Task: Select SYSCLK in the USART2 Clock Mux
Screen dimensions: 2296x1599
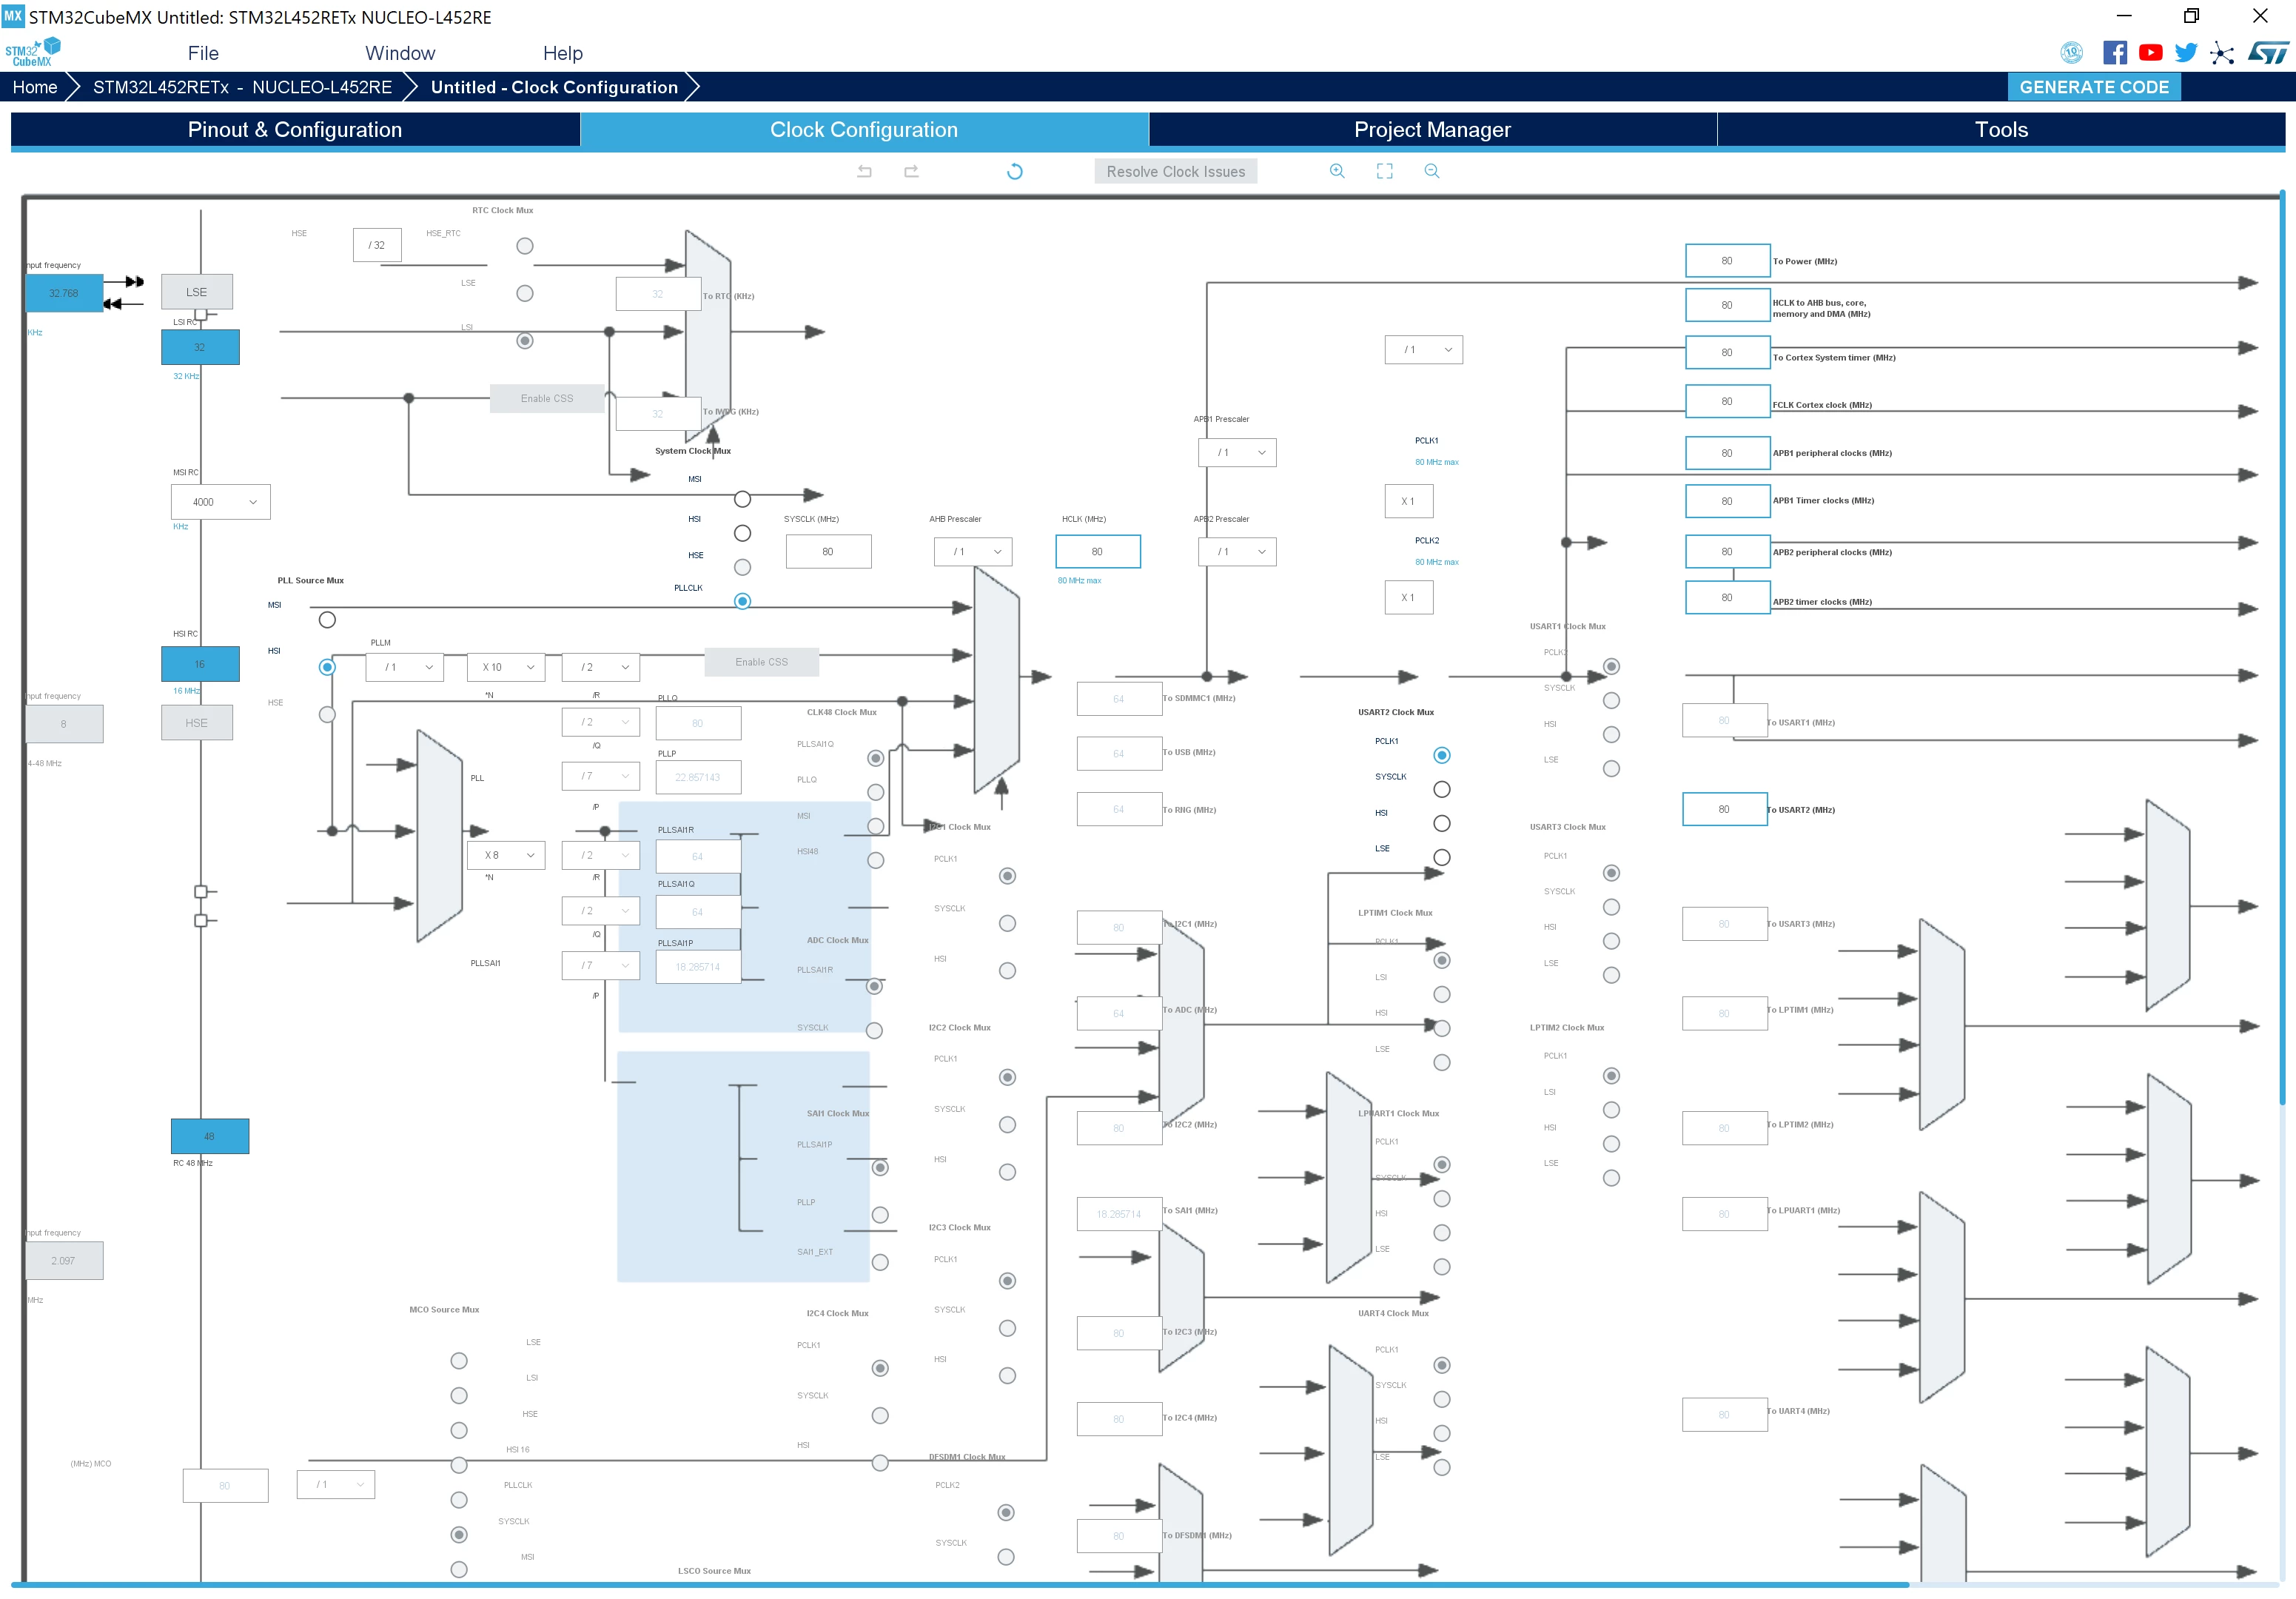Action: (x=1442, y=790)
